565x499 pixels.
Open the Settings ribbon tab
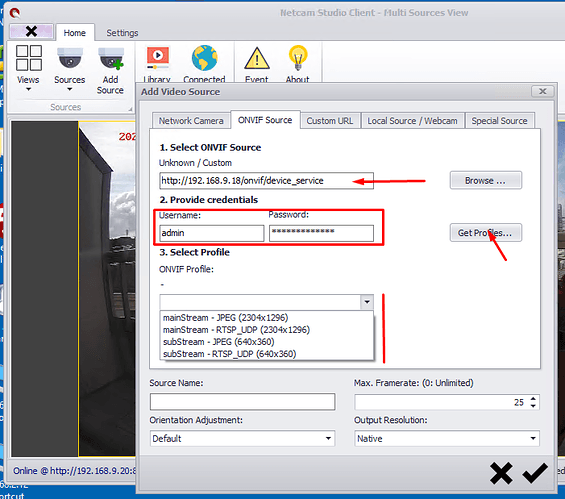(x=122, y=33)
